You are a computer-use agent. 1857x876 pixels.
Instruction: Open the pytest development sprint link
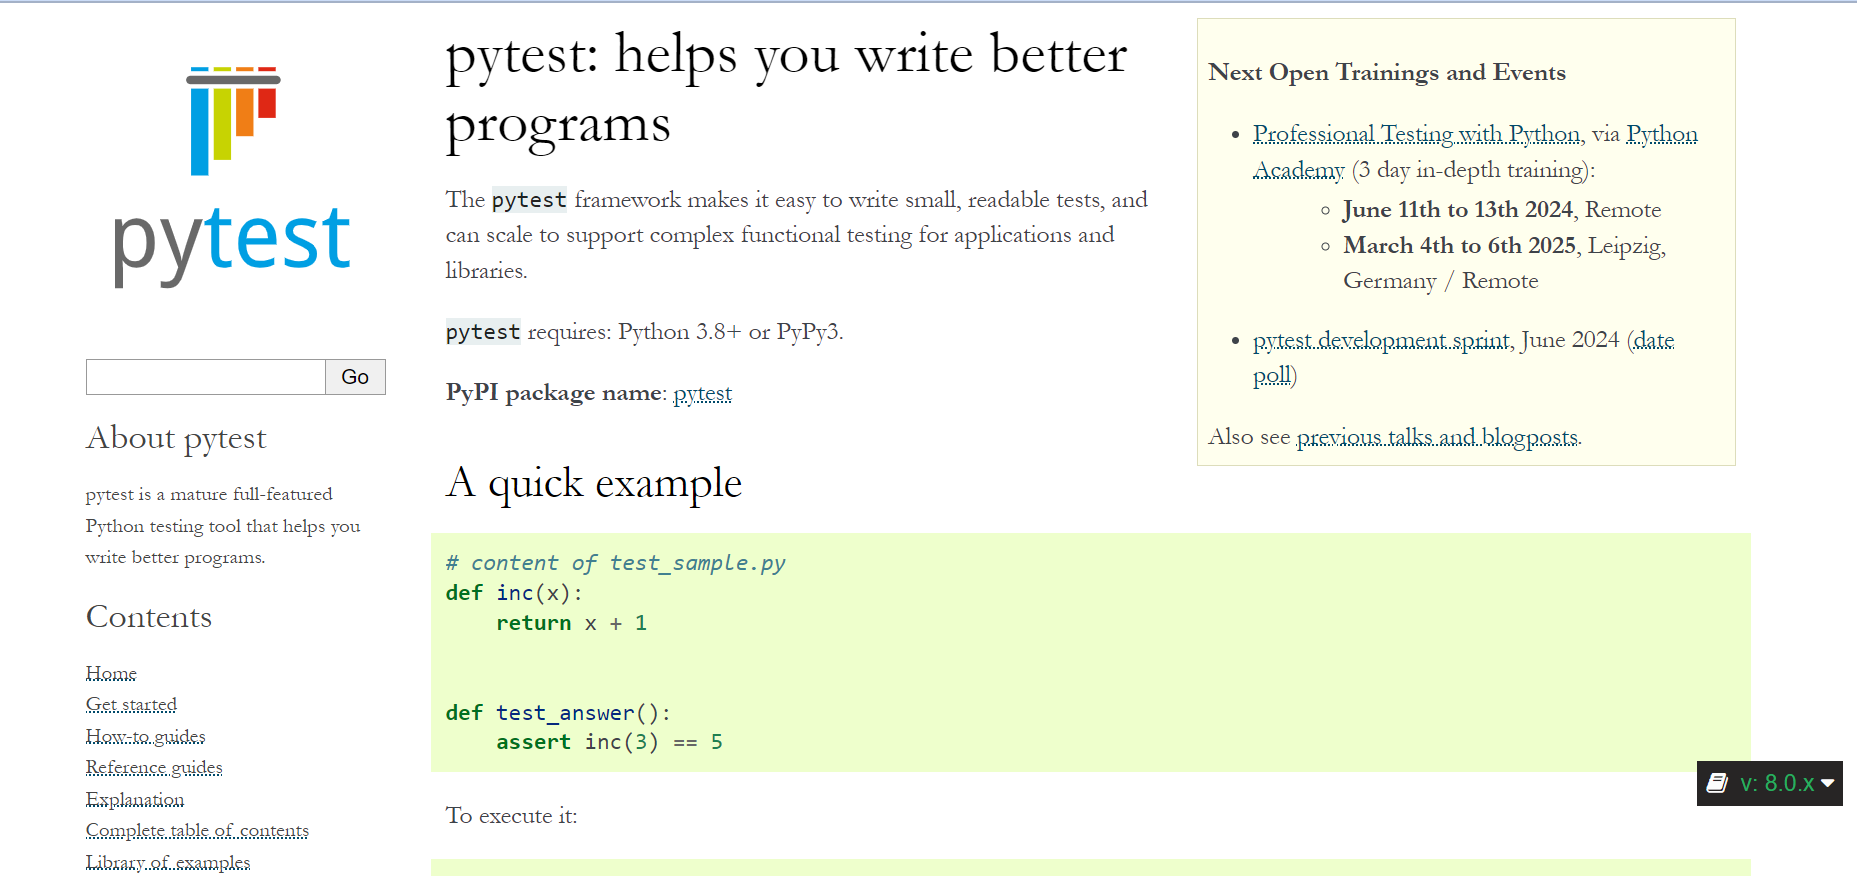(1381, 340)
